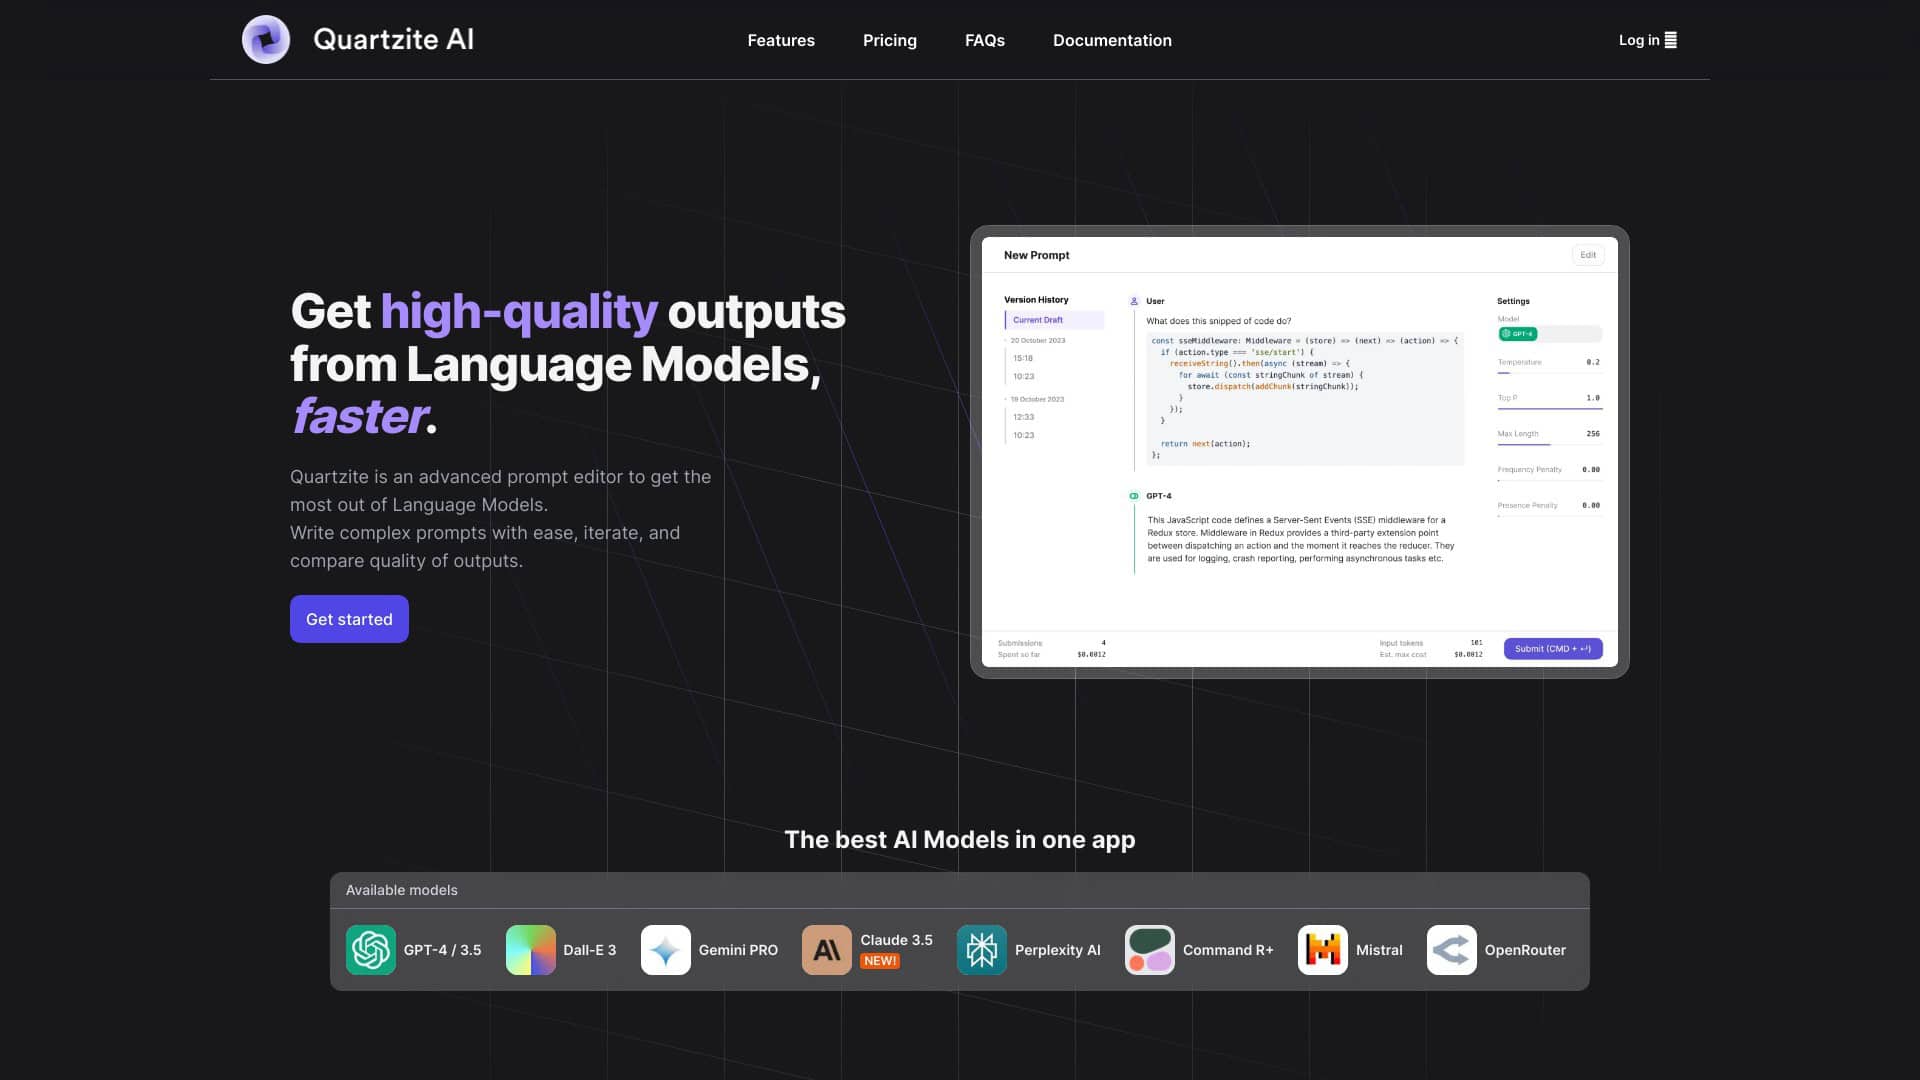1920x1080 pixels.
Task: Click the Claude 3.5 icon
Action: point(825,949)
